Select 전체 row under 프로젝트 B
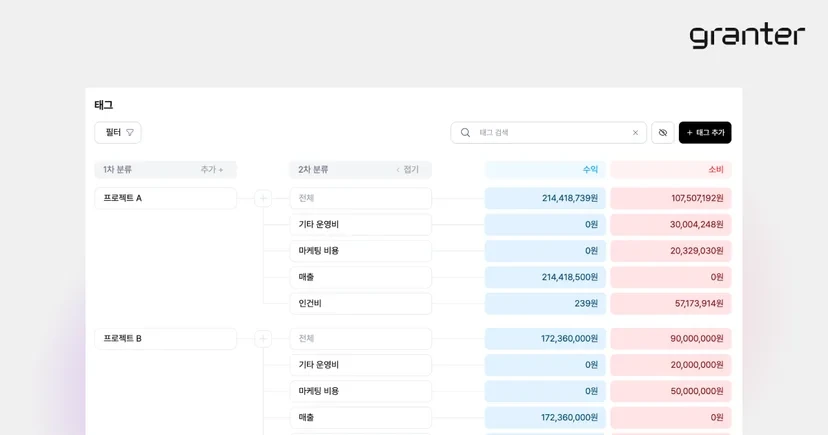 click(361, 338)
